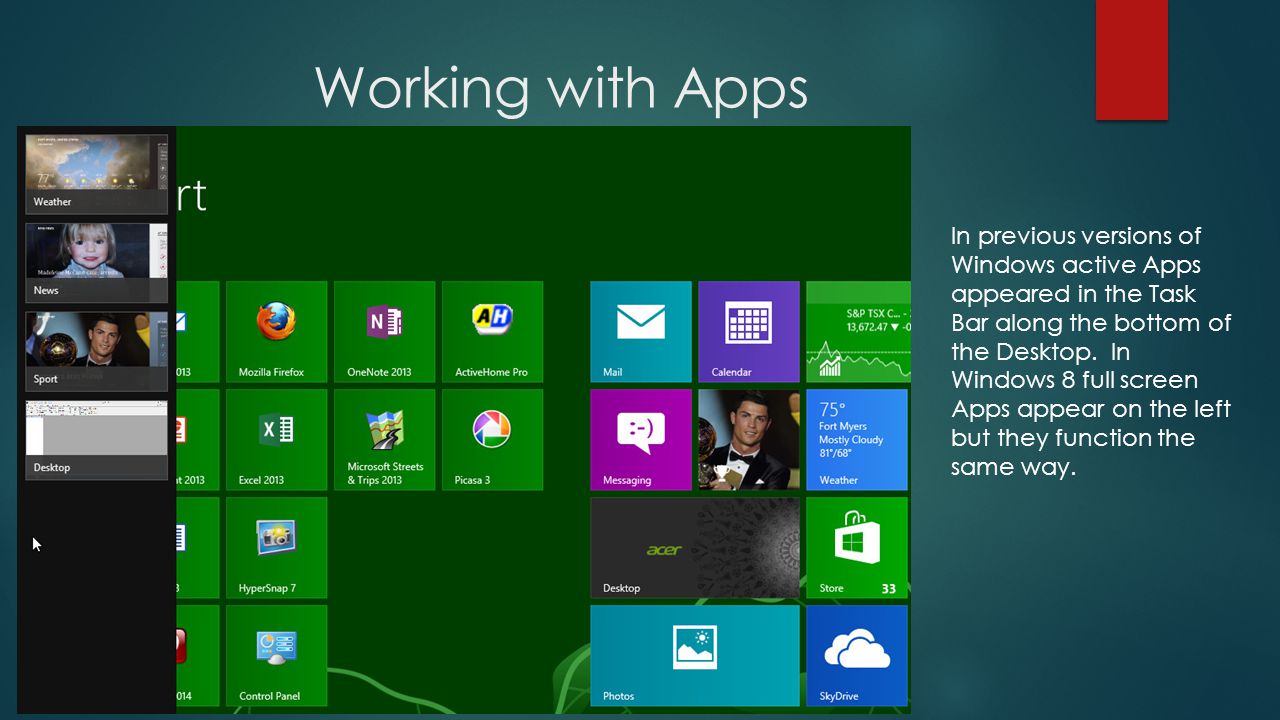This screenshot has width=1280, height=720.
Task: Open the Calendar tile
Action: (x=749, y=332)
